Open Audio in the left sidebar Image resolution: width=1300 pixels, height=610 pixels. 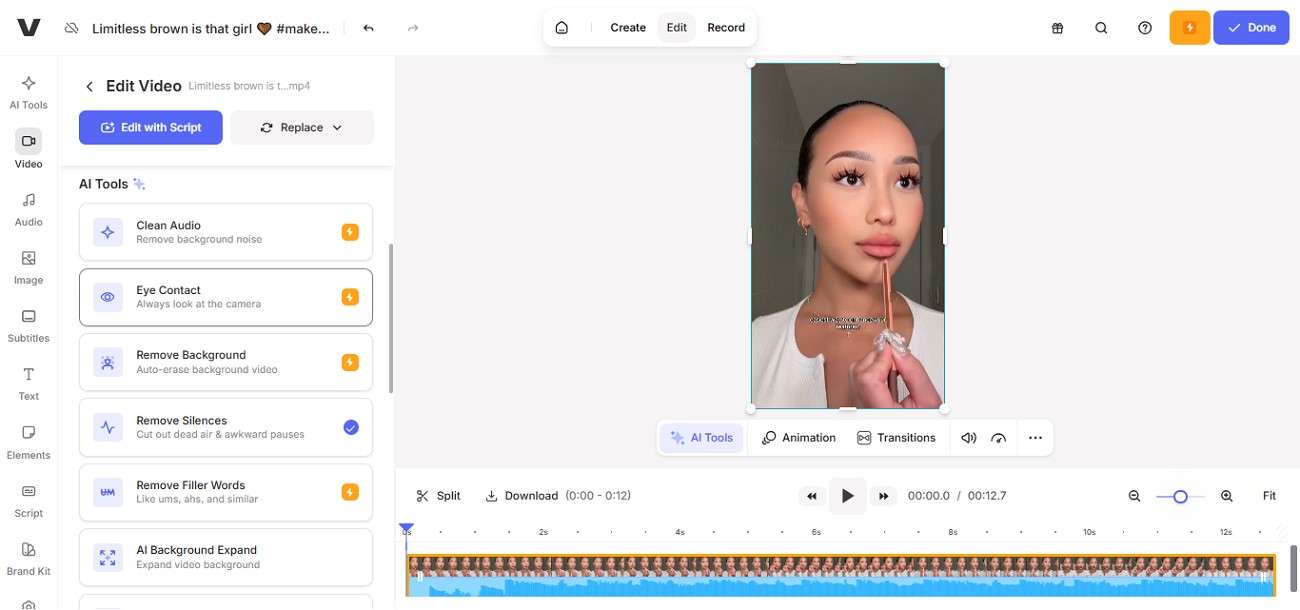[x=28, y=209]
